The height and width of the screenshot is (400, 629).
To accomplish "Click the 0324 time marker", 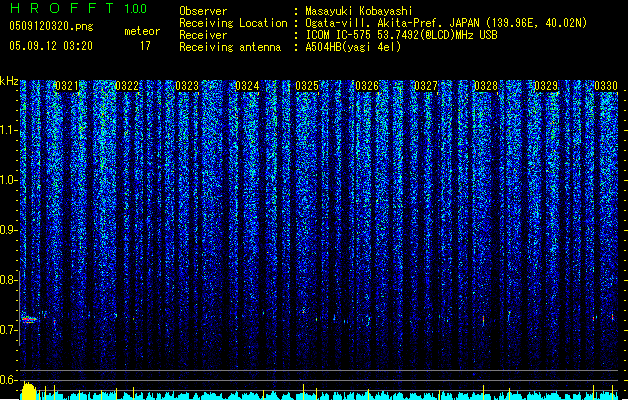I will (247, 86).
